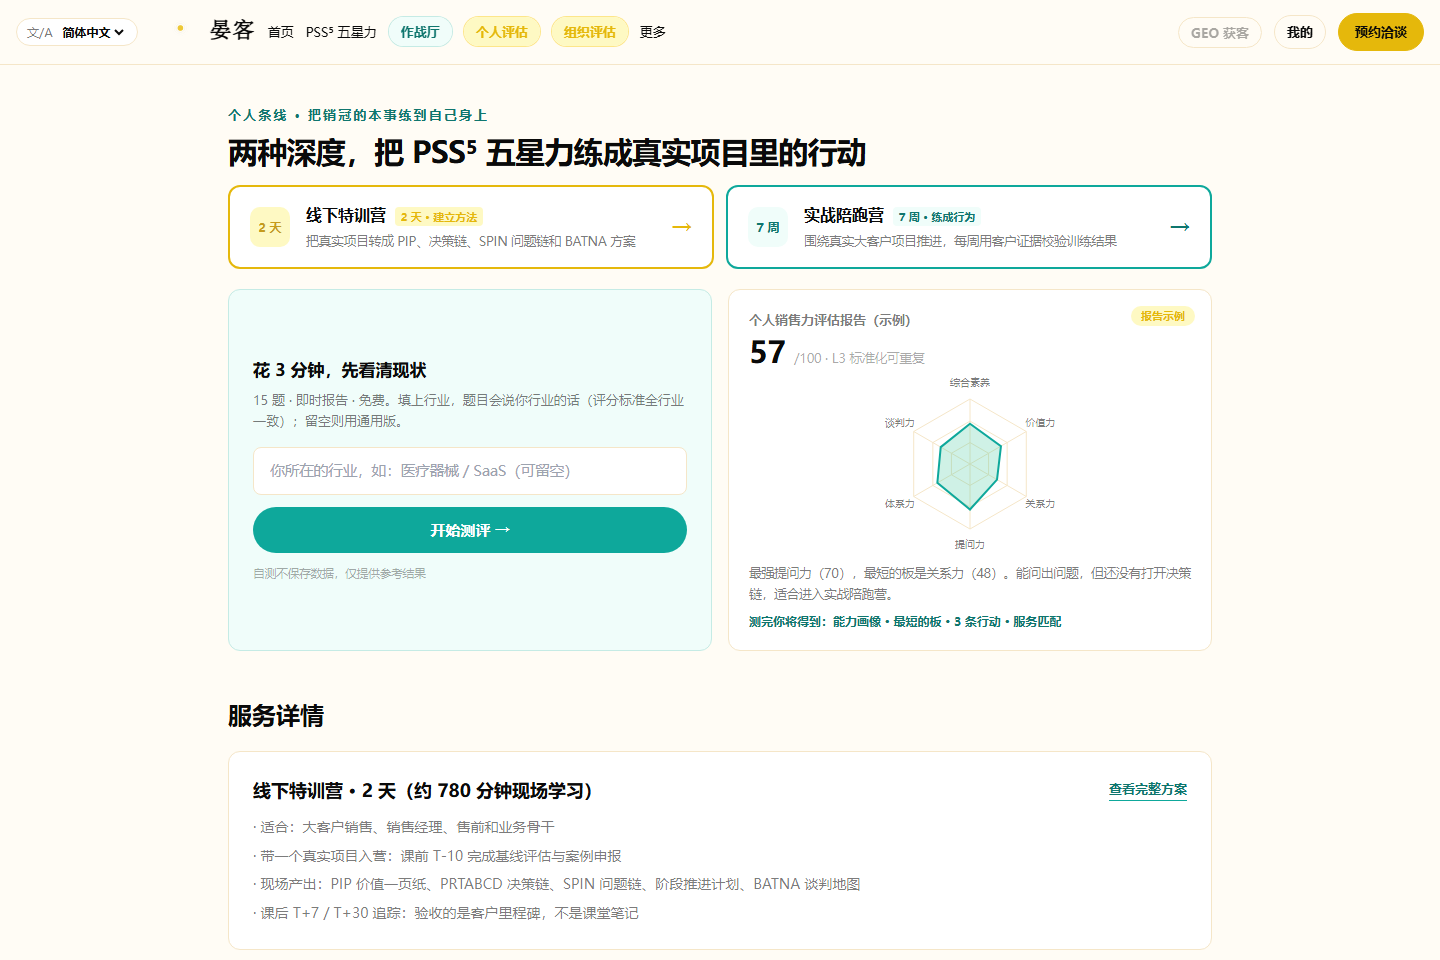Viewport: 1440px width, 960px height.
Task: Click the 关系力 radar axis label
Action: [1040, 504]
